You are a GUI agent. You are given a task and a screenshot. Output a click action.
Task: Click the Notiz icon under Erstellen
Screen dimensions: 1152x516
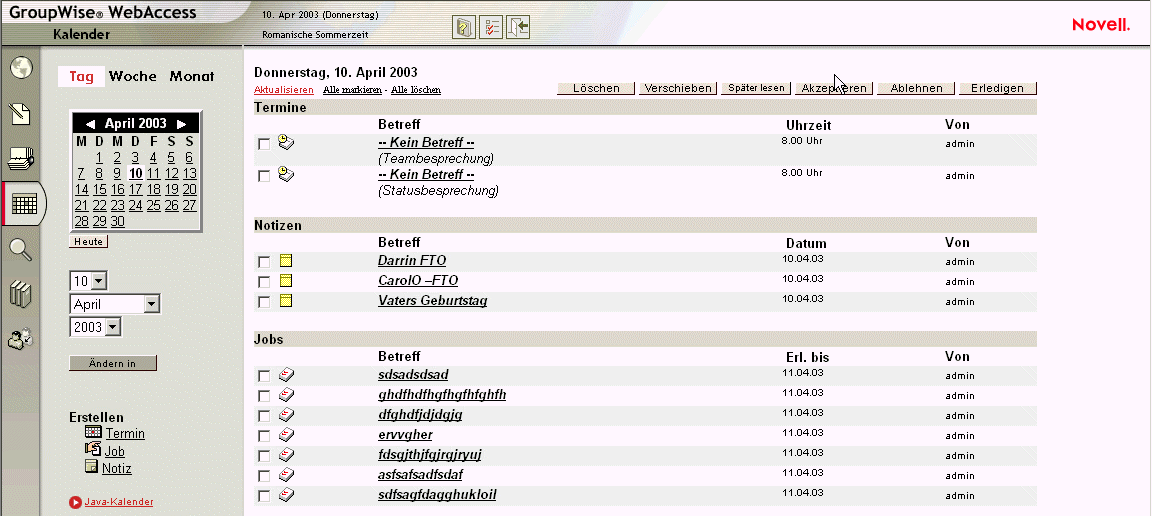[x=92, y=467]
